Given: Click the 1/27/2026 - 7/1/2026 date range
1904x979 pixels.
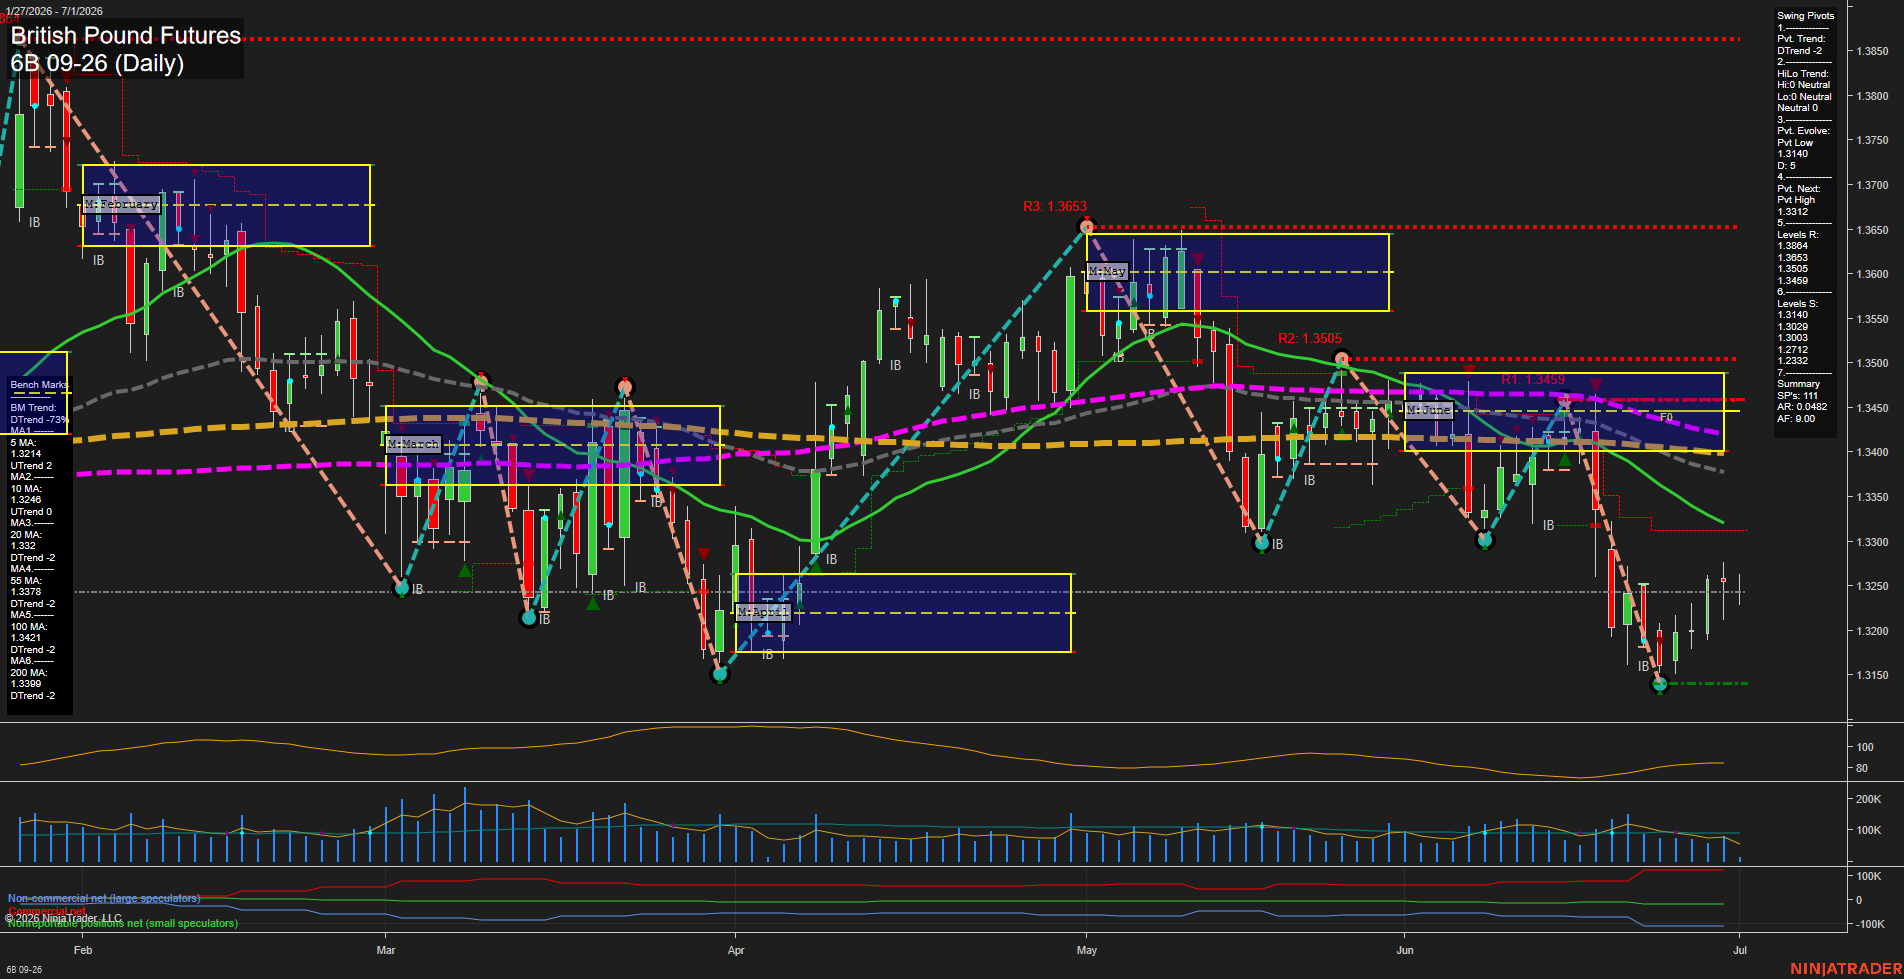Looking at the screenshot, I should (53, 11).
